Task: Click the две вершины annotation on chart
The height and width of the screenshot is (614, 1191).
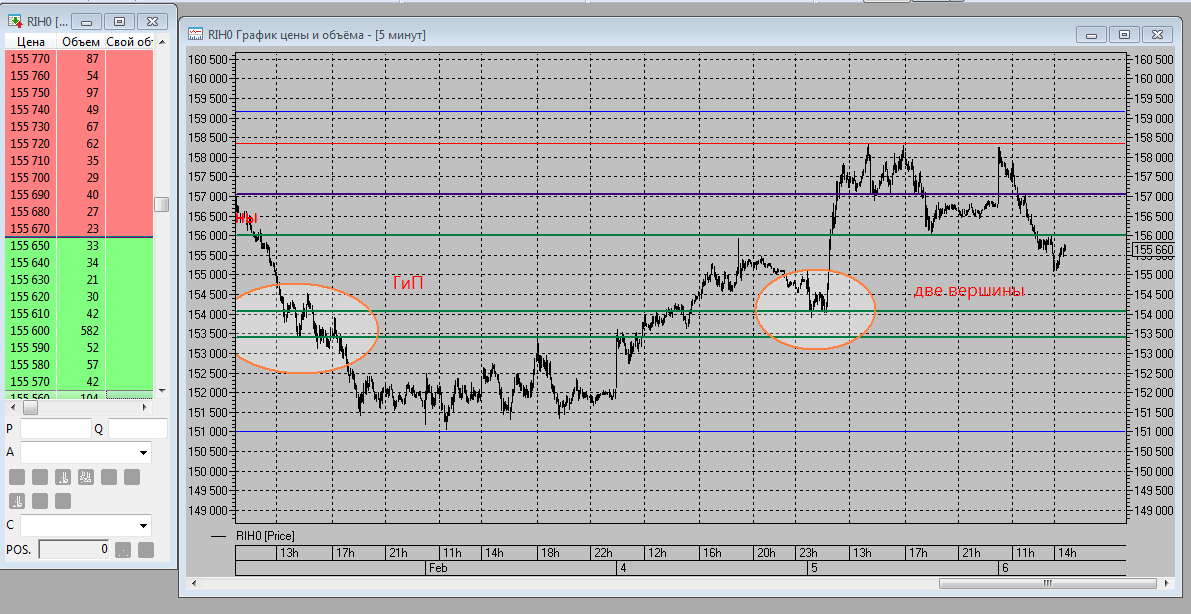Action: (968, 290)
